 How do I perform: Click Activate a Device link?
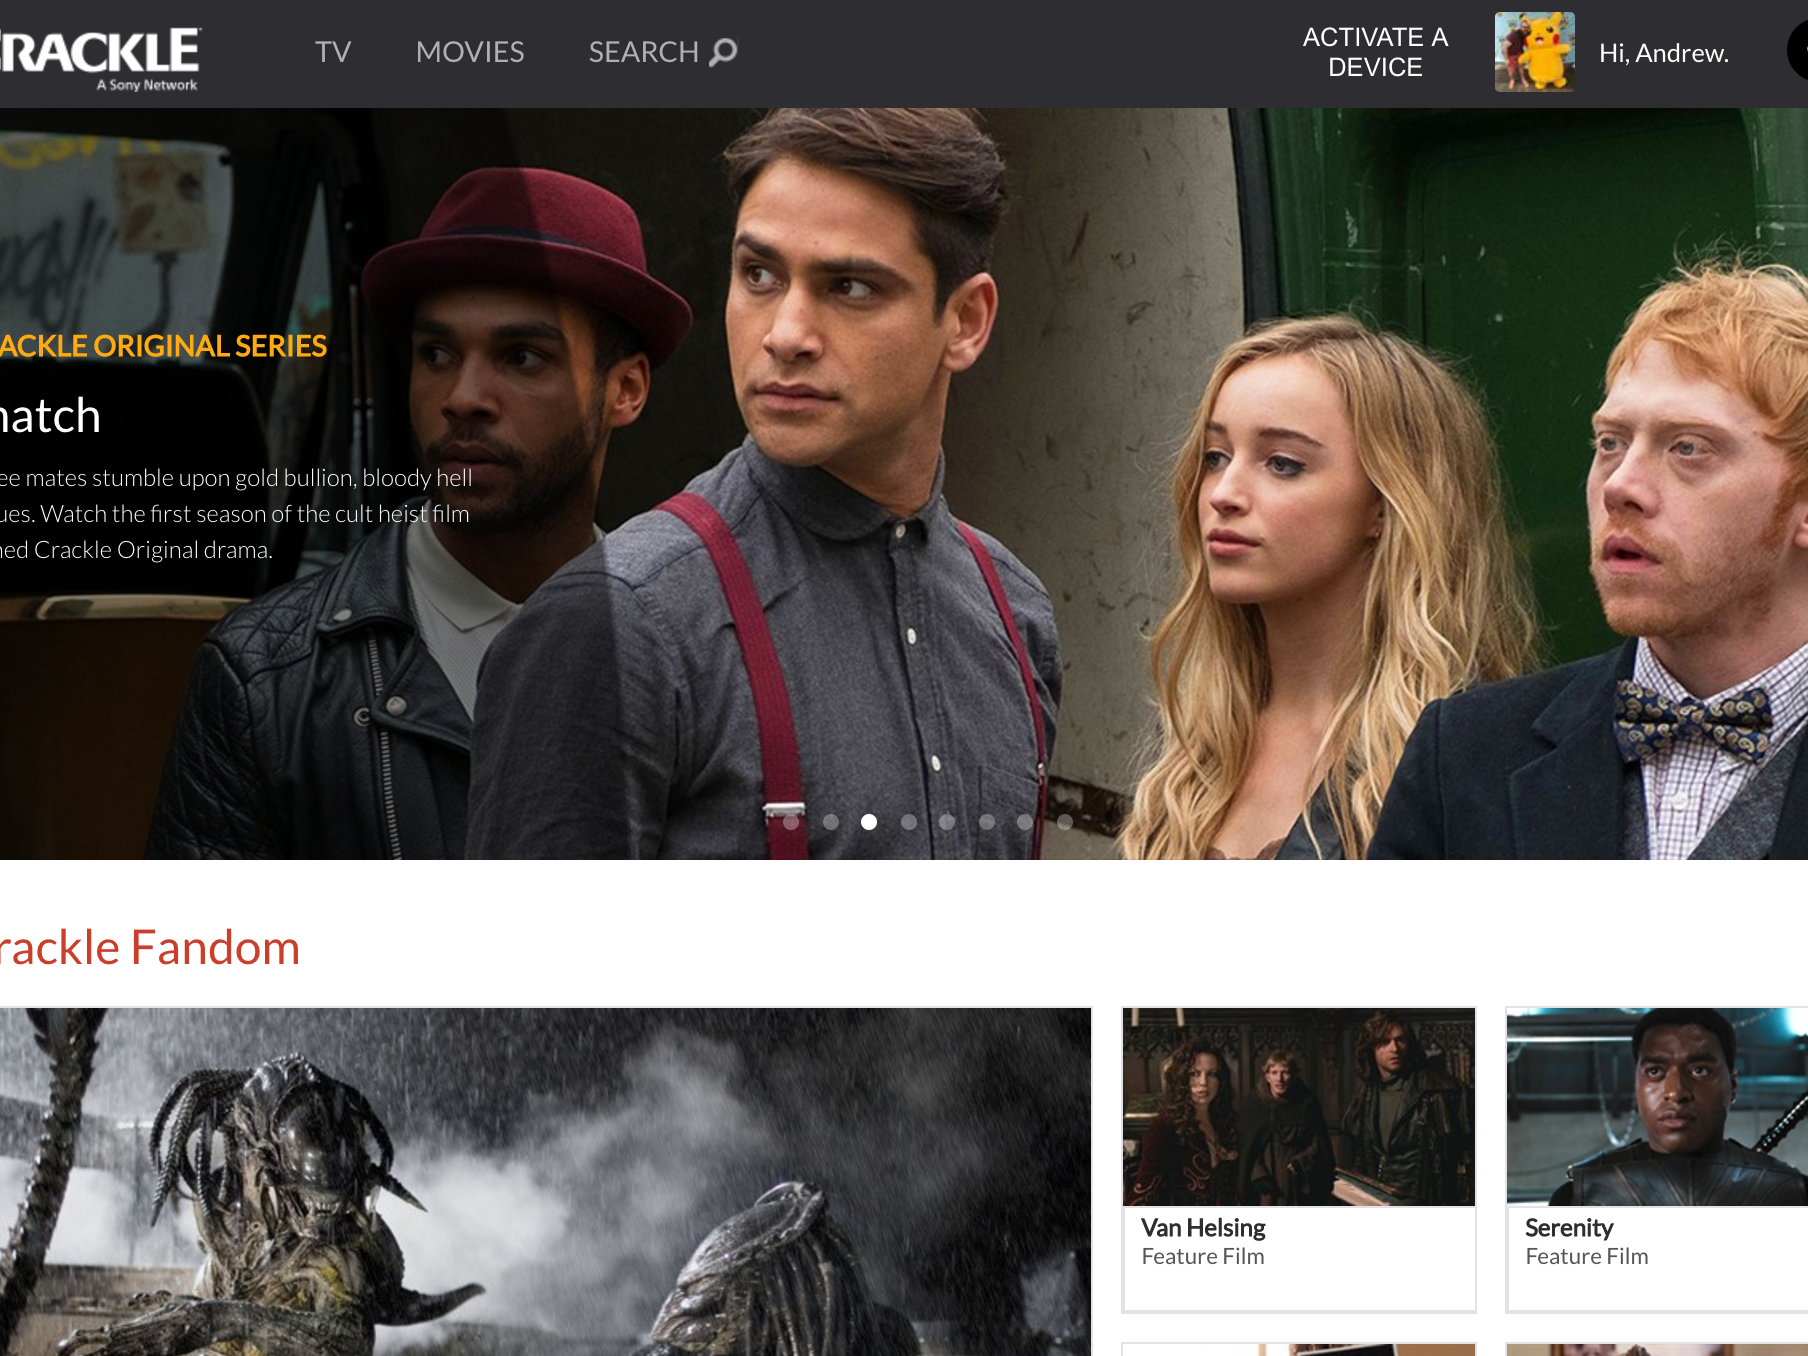pos(1375,52)
